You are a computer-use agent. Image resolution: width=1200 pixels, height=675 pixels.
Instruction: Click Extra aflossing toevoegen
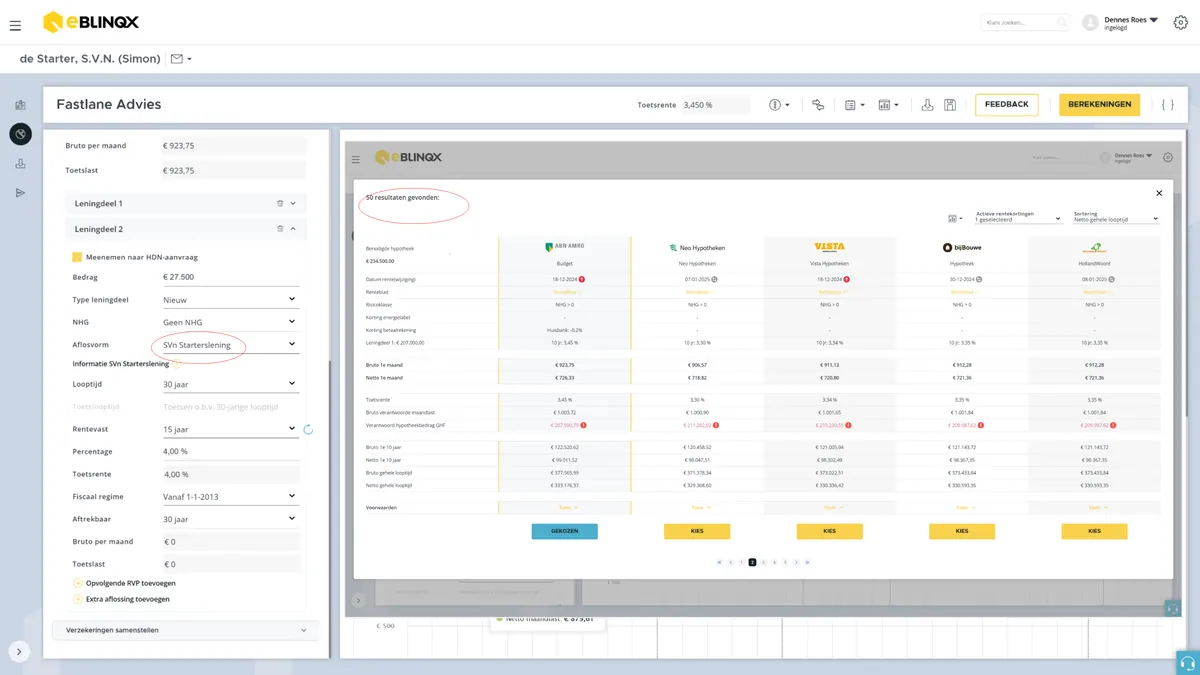tap(121, 599)
